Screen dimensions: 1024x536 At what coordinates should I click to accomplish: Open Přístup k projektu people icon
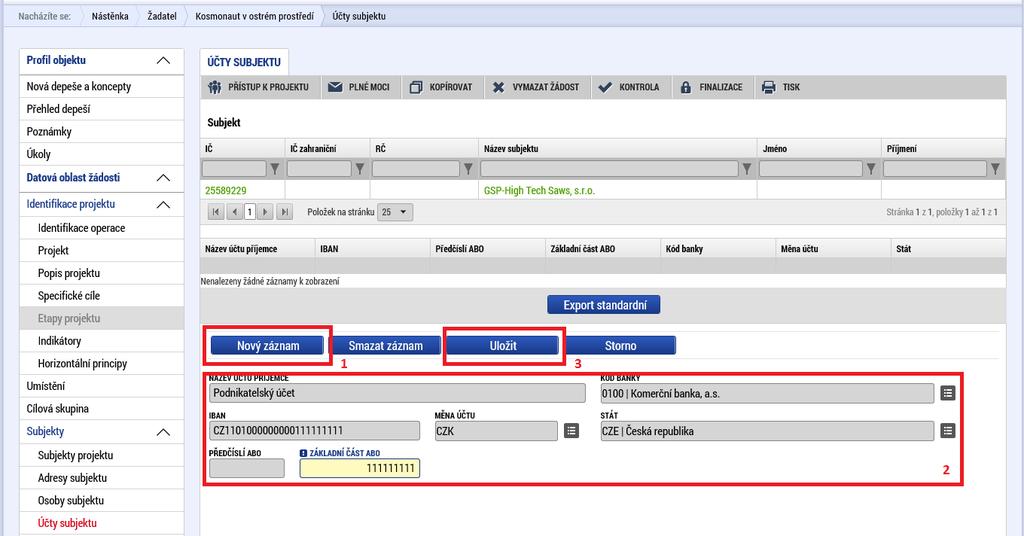pyautogui.click(x=215, y=87)
